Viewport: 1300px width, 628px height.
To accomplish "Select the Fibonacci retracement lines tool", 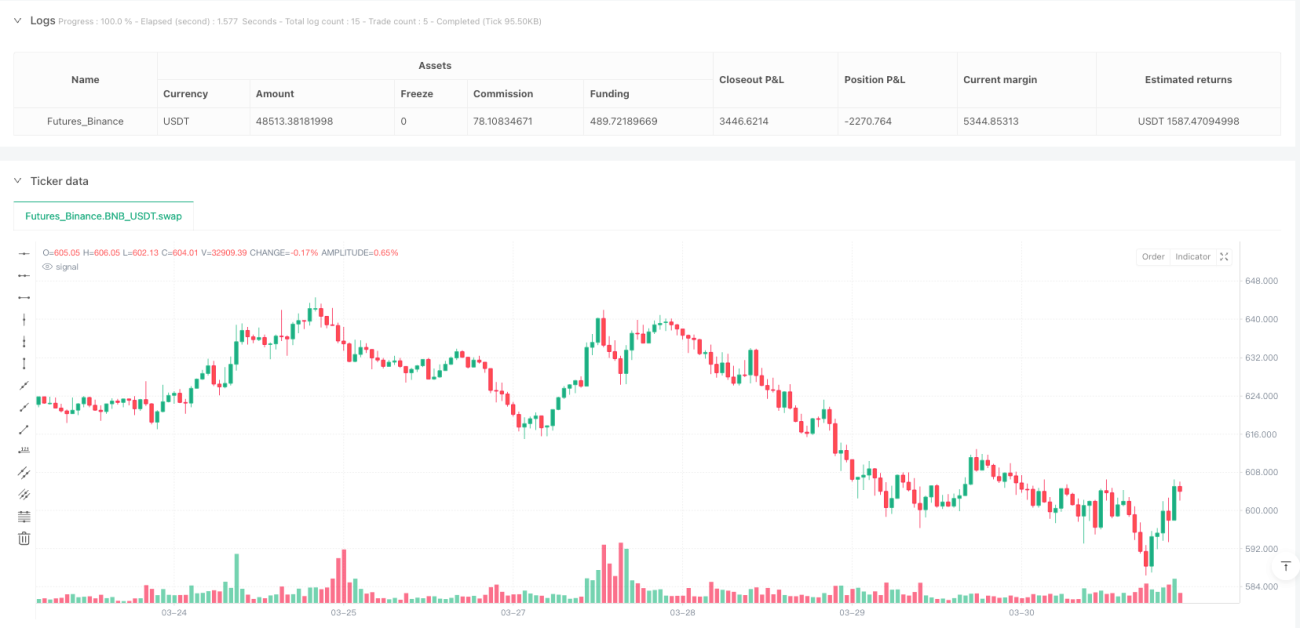I will tap(25, 516).
